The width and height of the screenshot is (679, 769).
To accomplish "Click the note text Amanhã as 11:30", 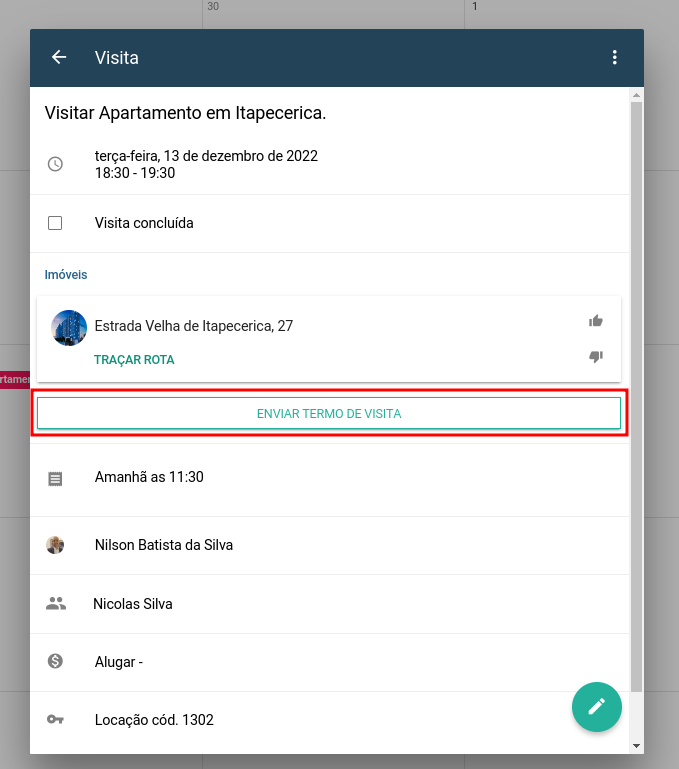I will point(149,477).
